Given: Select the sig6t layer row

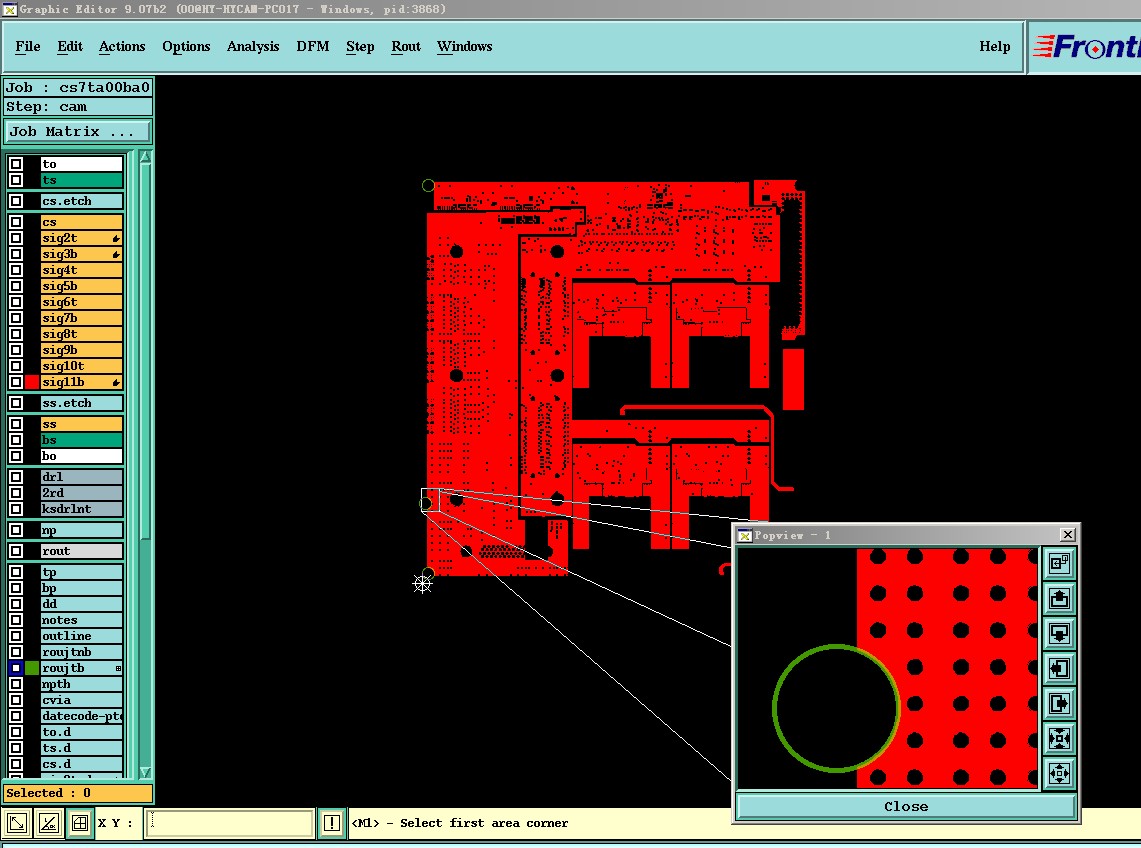Looking at the screenshot, I should click(x=82, y=302).
